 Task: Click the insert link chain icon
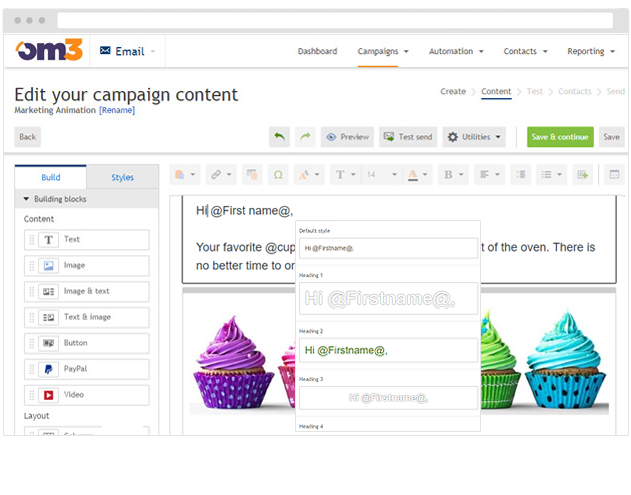216,174
